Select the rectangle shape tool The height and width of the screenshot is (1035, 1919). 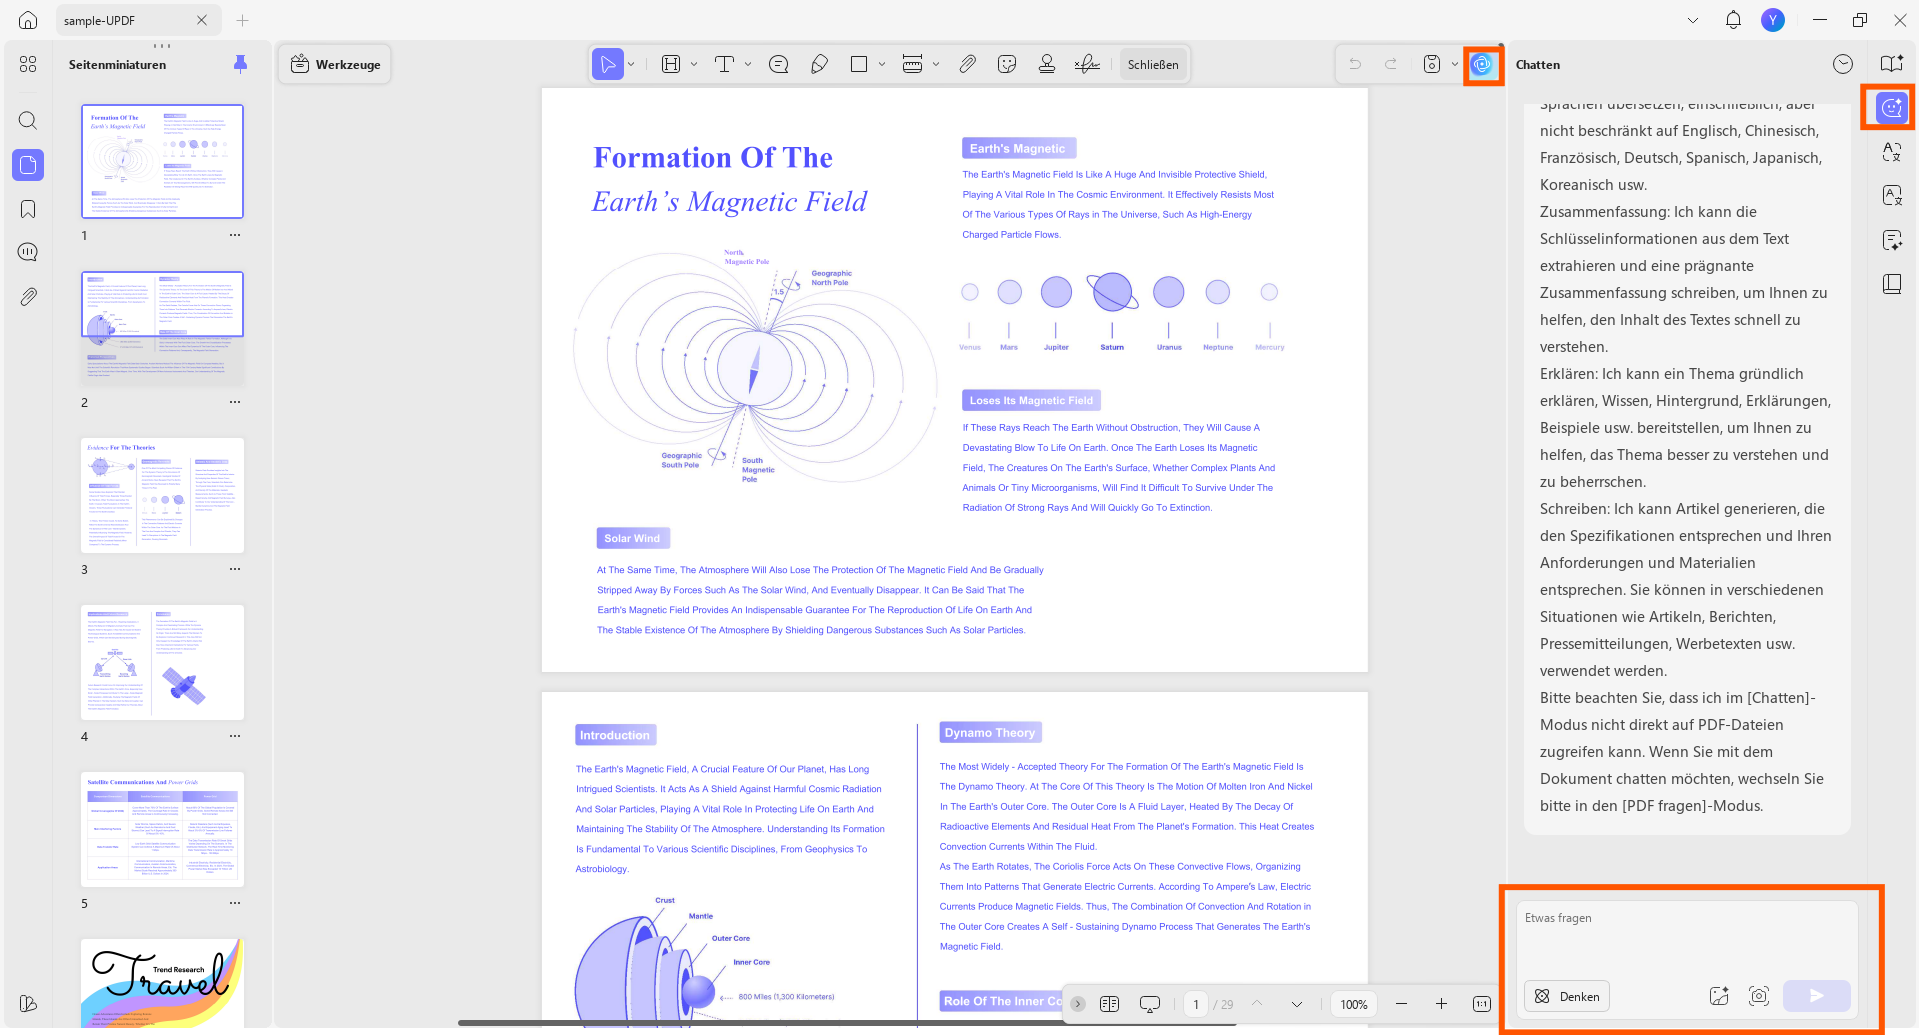coord(859,64)
